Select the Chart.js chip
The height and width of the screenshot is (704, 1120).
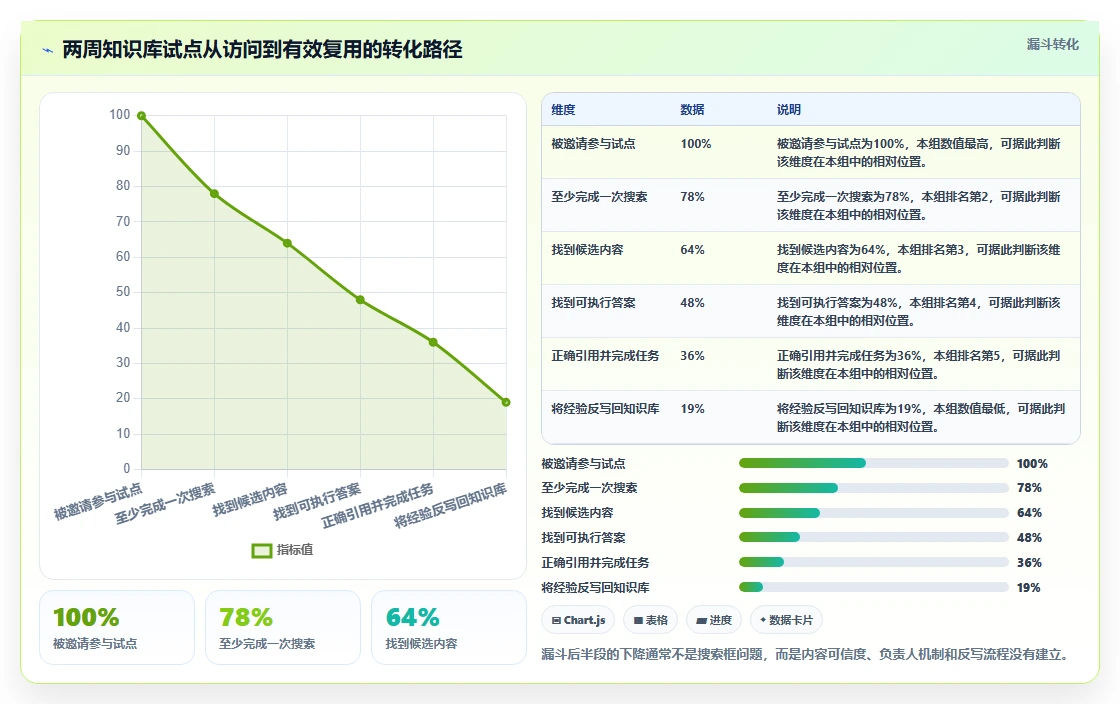click(579, 620)
